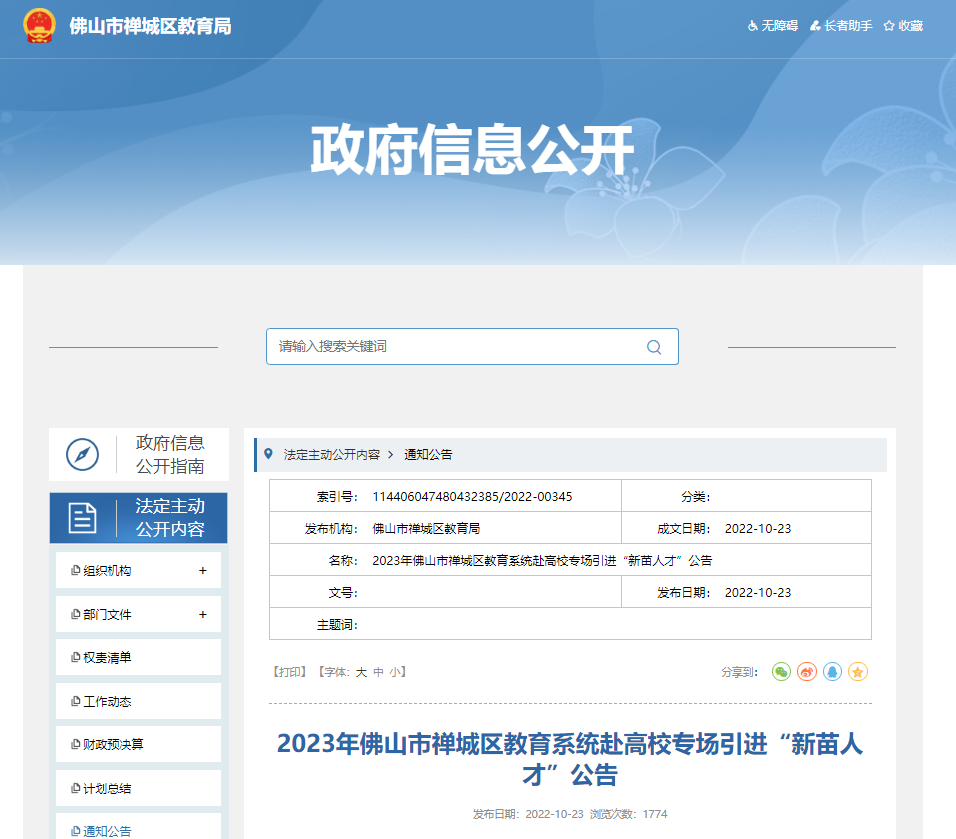
Task: Open 权责清单 in the sidebar
Action: coord(107,658)
